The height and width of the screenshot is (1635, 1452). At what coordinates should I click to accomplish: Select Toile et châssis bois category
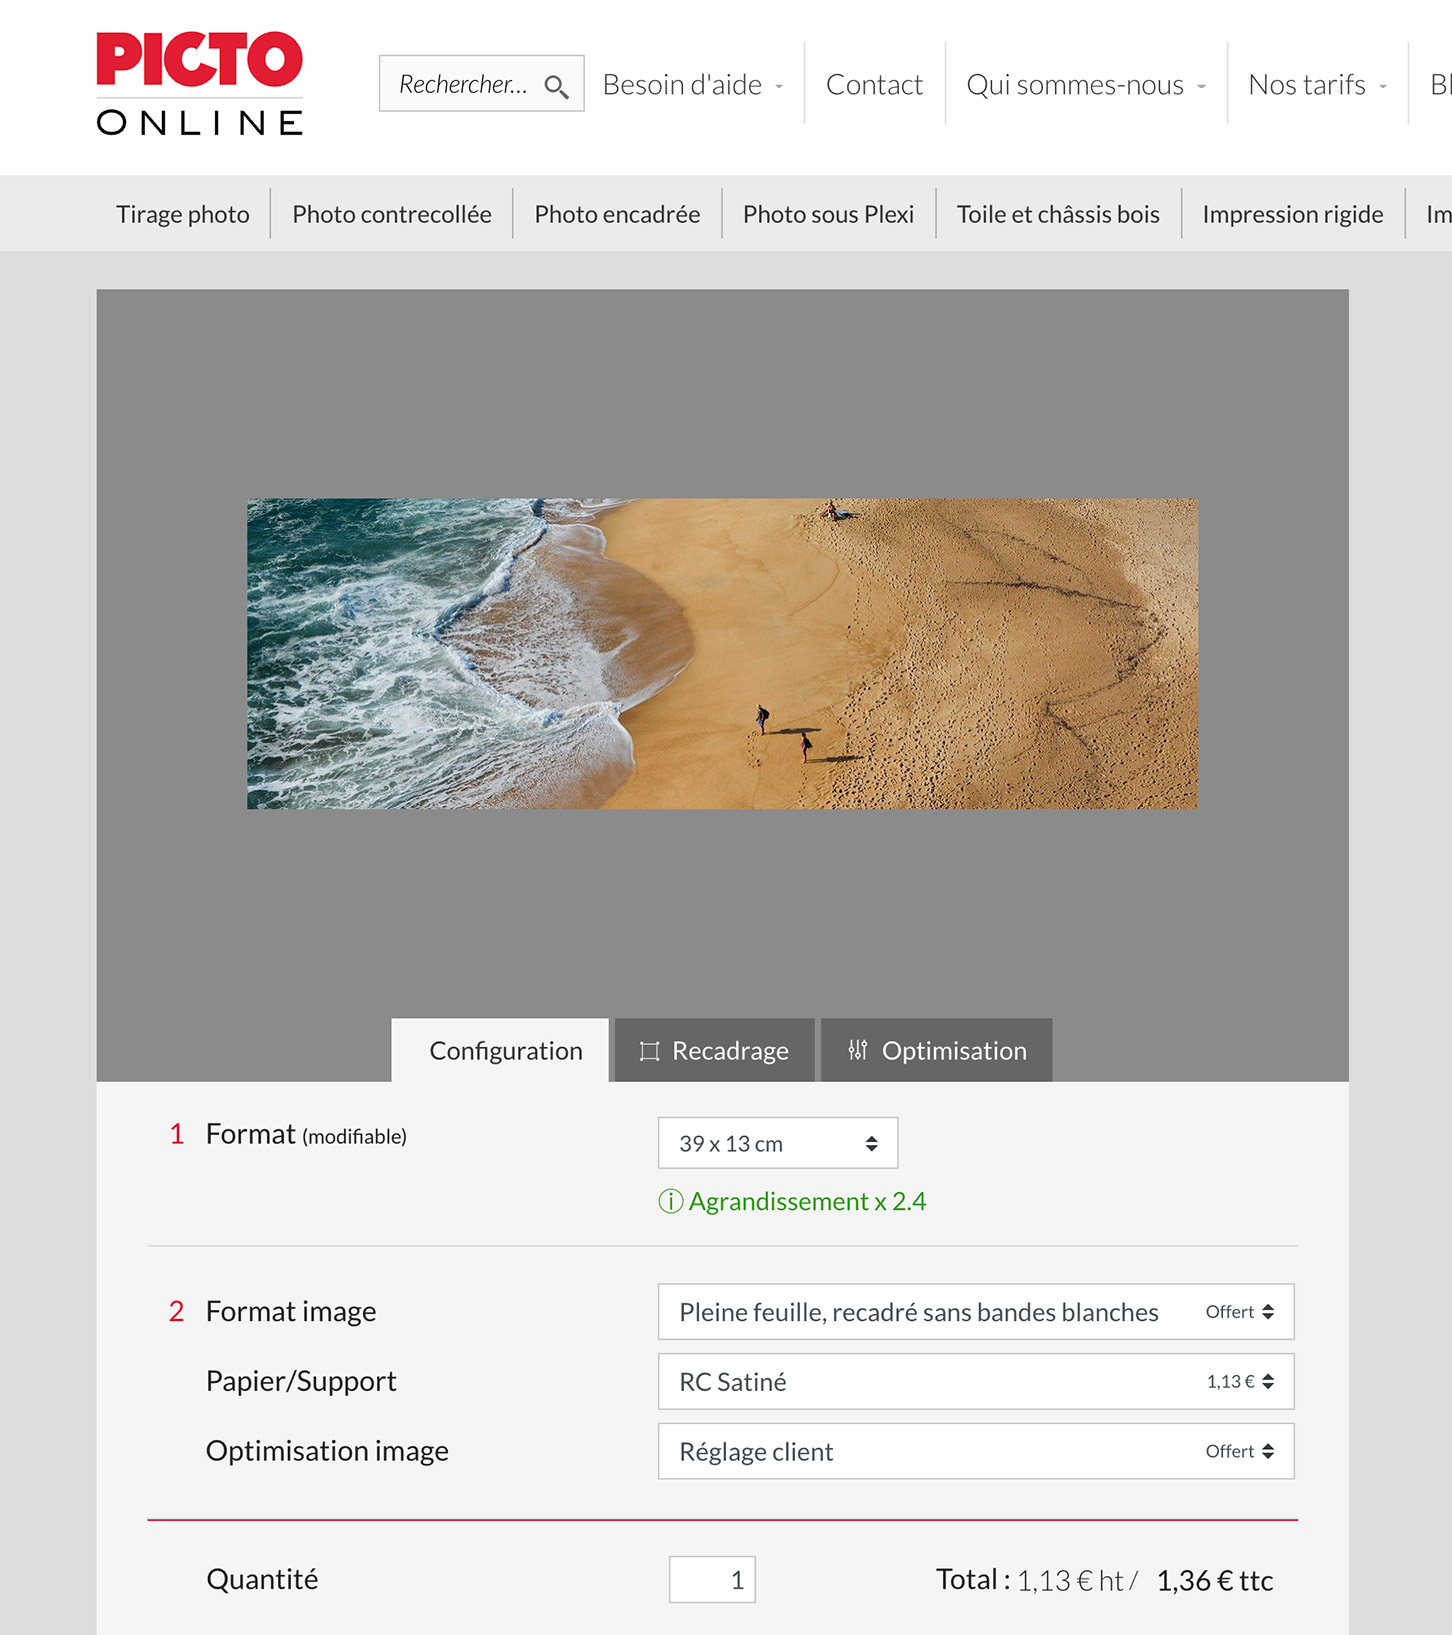coord(1058,214)
